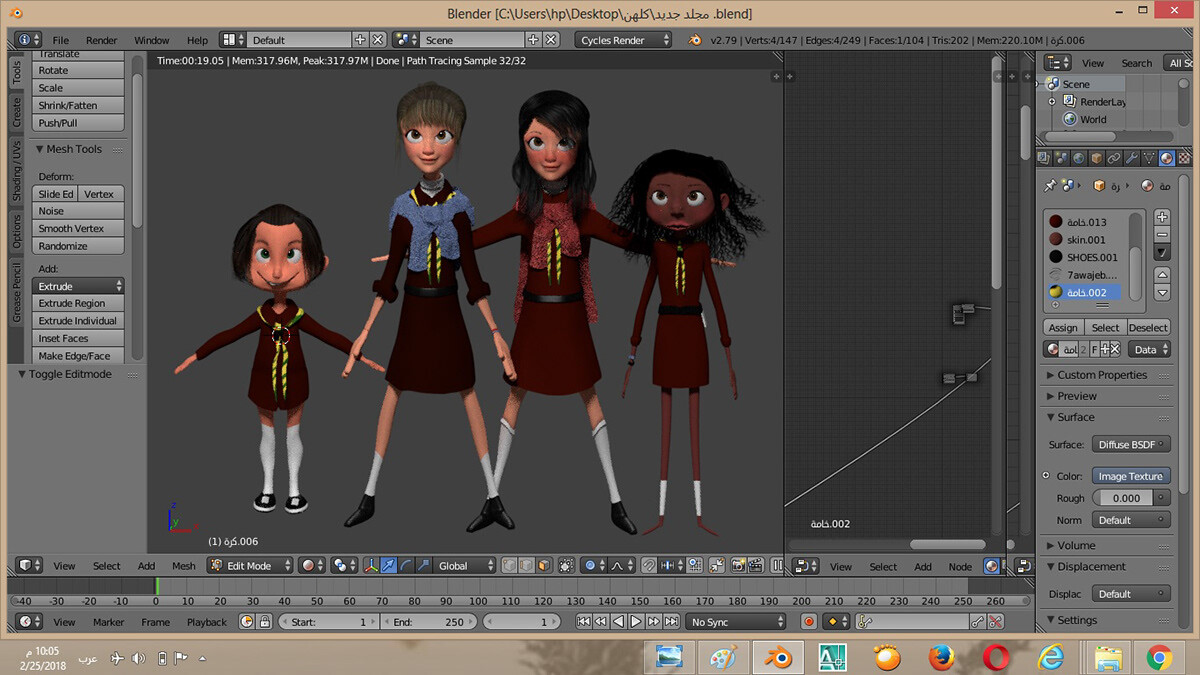Toggle the snap magnet in the viewport header
Viewport: 1200px width, 675px height.
click(649, 566)
